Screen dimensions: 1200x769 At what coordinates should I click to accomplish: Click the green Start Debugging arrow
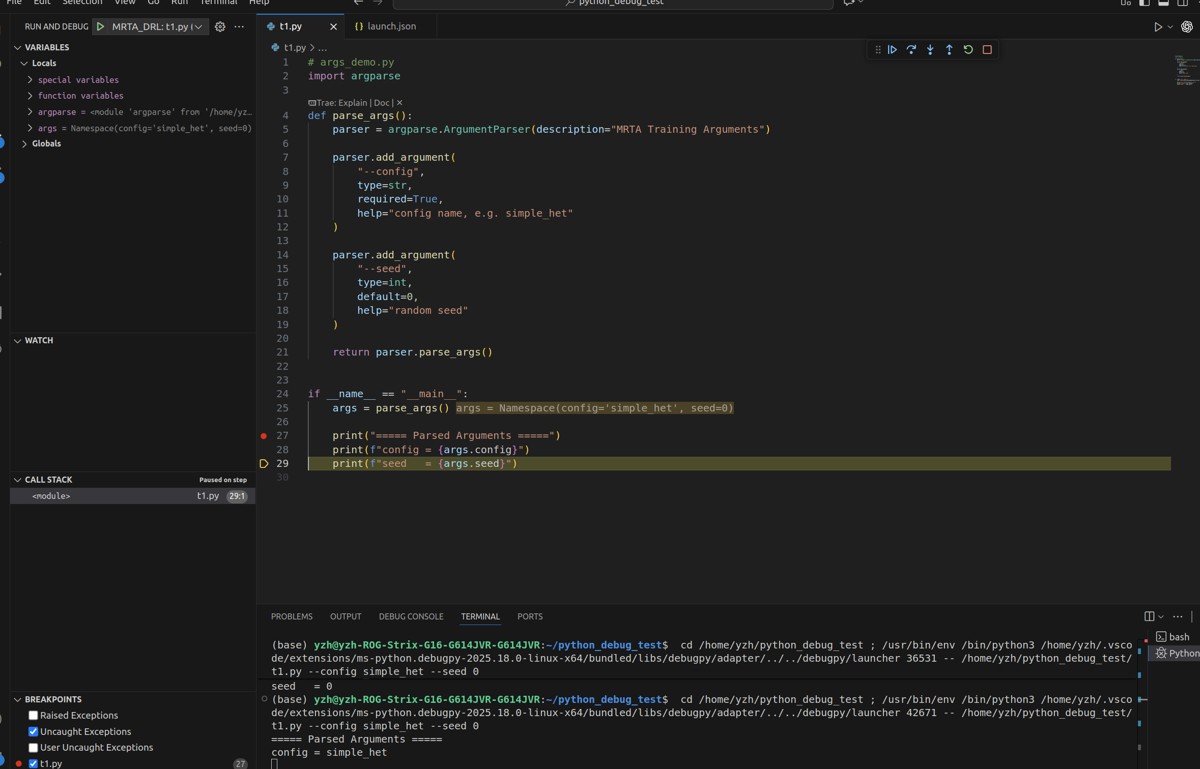tap(100, 27)
